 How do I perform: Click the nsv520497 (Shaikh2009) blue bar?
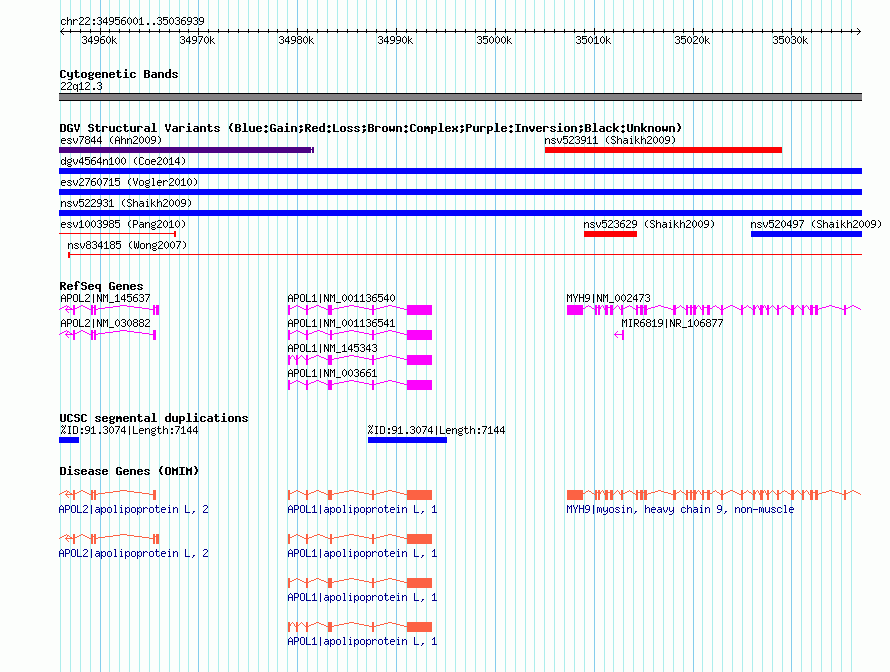point(806,234)
